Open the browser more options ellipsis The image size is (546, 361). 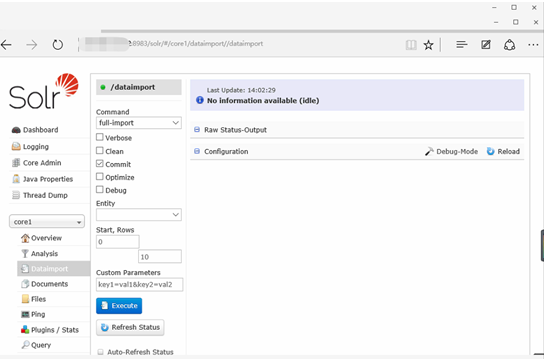pos(533,45)
